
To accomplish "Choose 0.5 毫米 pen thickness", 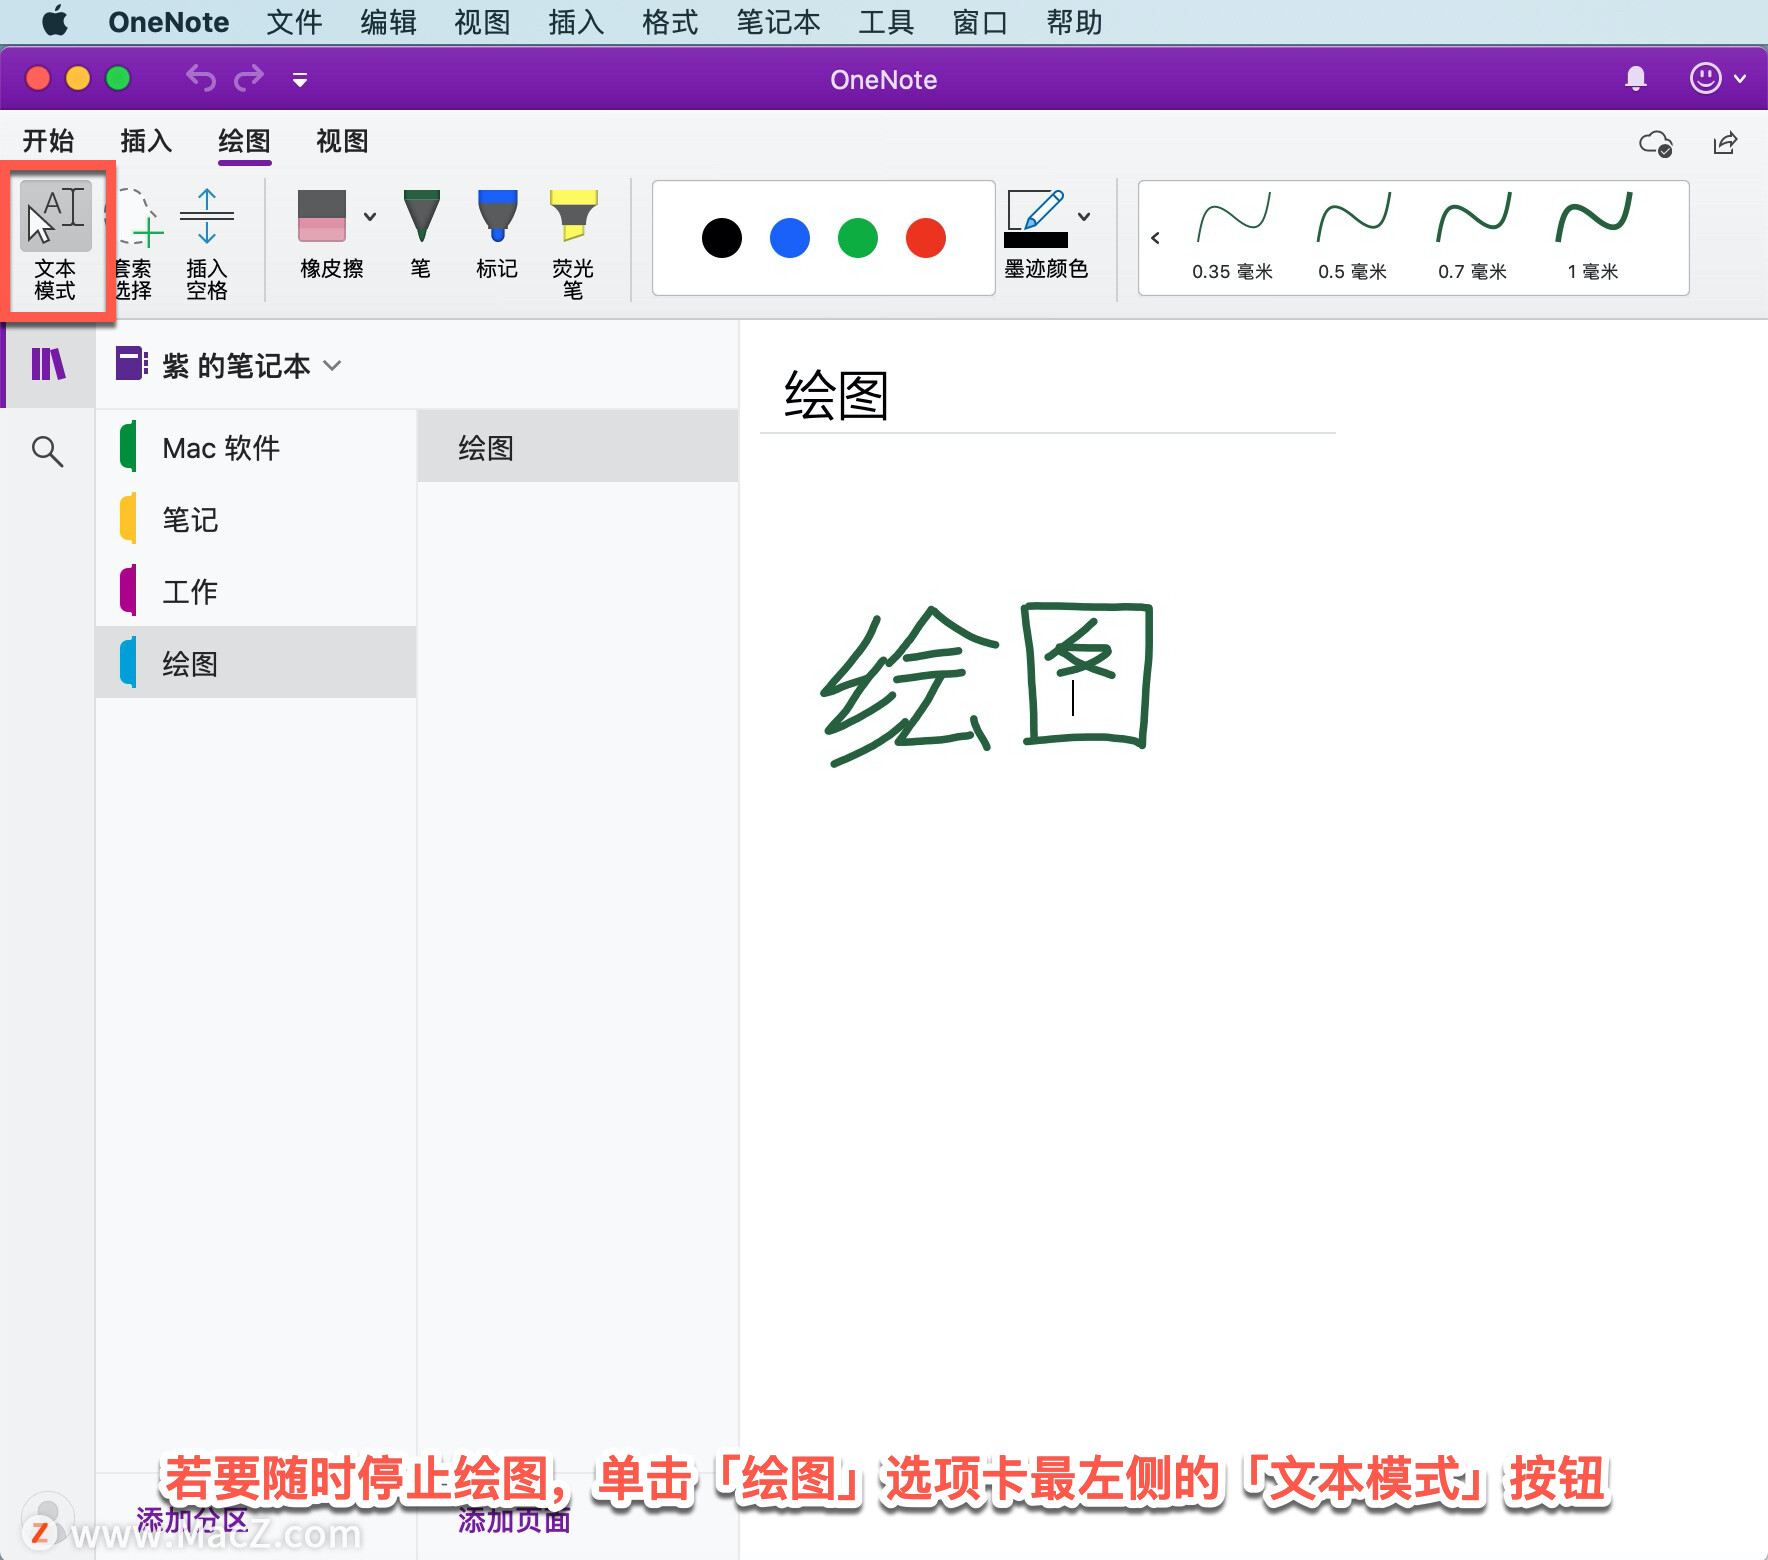I will (x=1352, y=236).
